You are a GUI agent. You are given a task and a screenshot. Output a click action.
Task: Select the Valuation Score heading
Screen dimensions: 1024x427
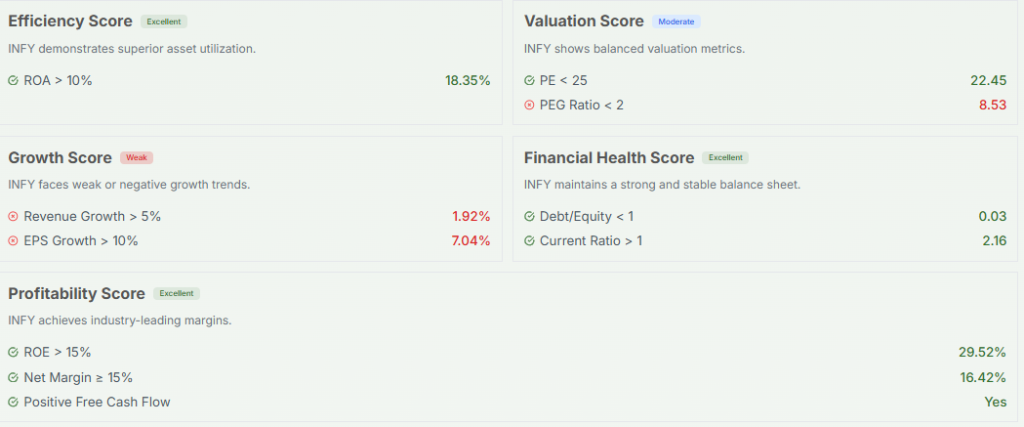pyautogui.click(x=584, y=21)
